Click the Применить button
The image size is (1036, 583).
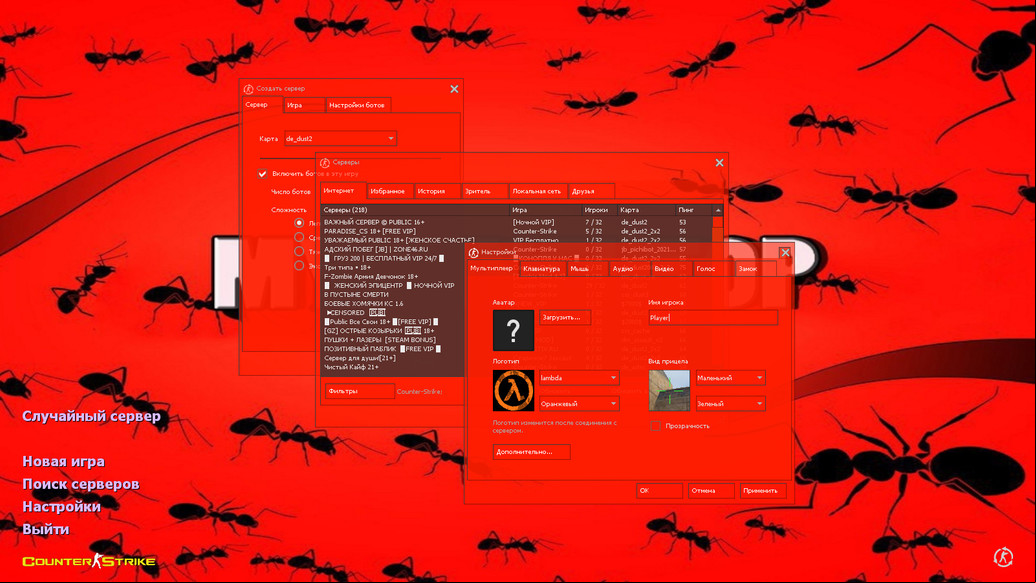[x=762, y=490]
